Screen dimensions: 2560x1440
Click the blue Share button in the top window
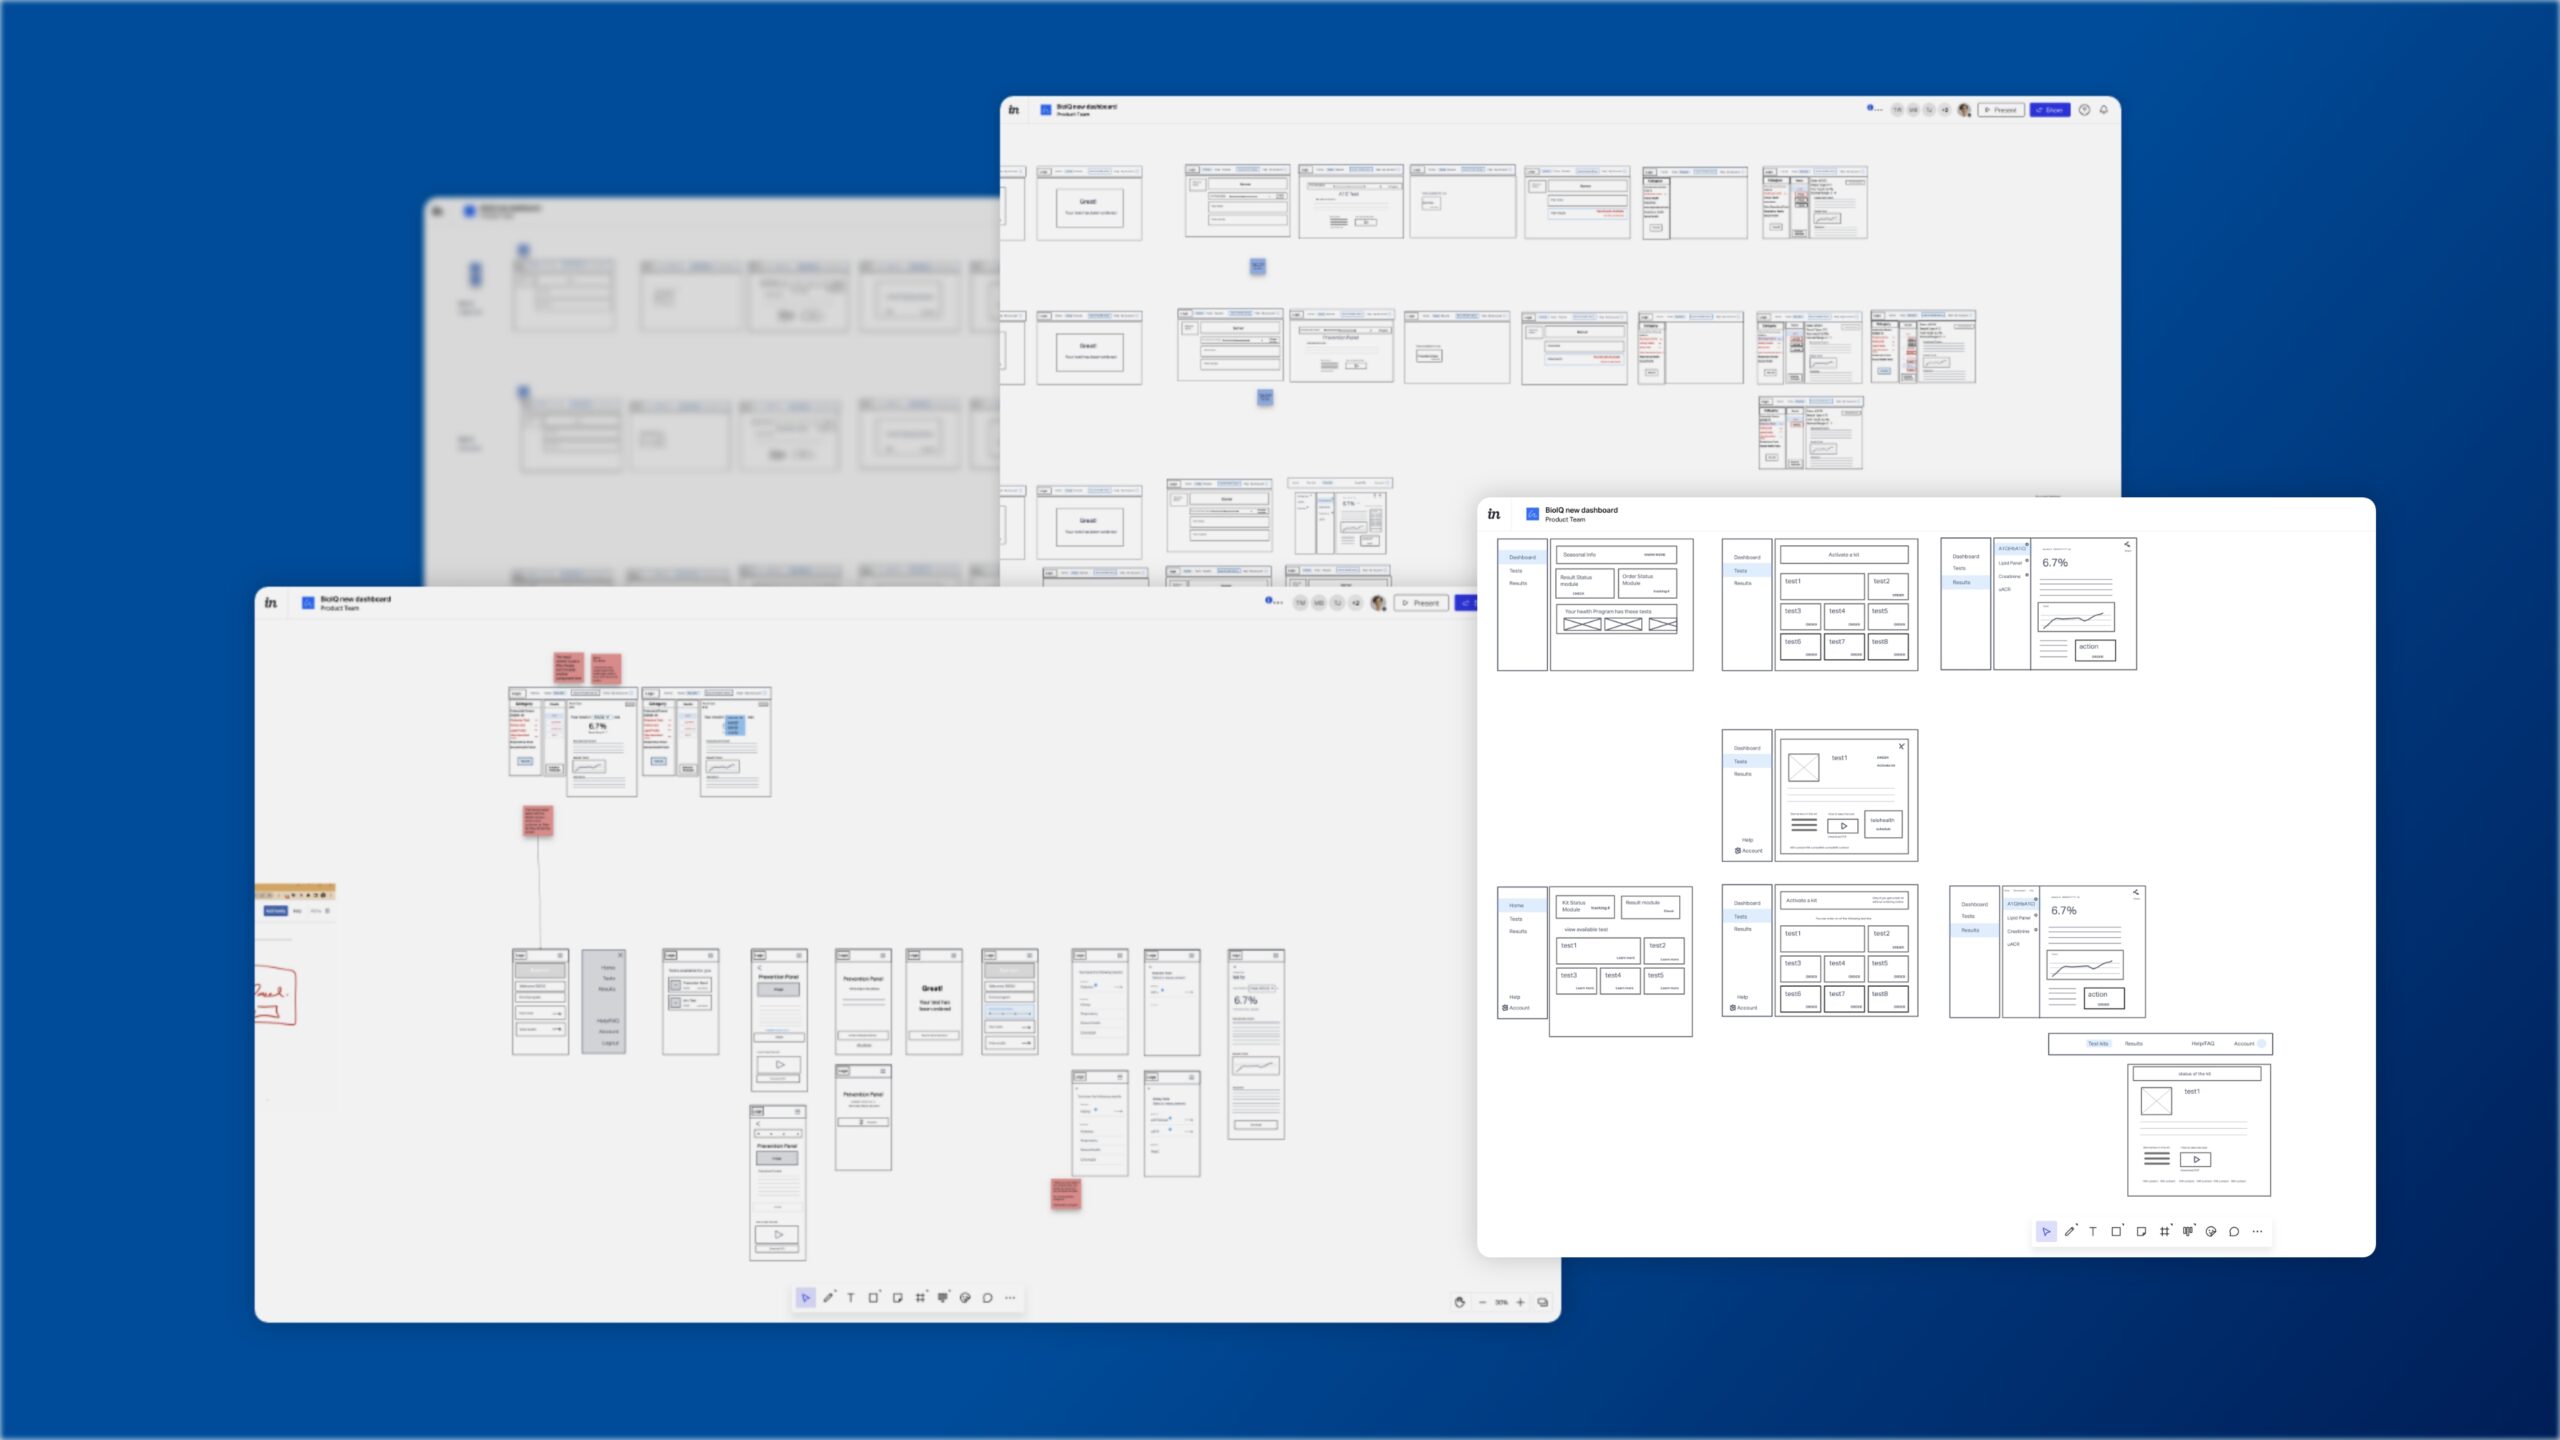2050,110
